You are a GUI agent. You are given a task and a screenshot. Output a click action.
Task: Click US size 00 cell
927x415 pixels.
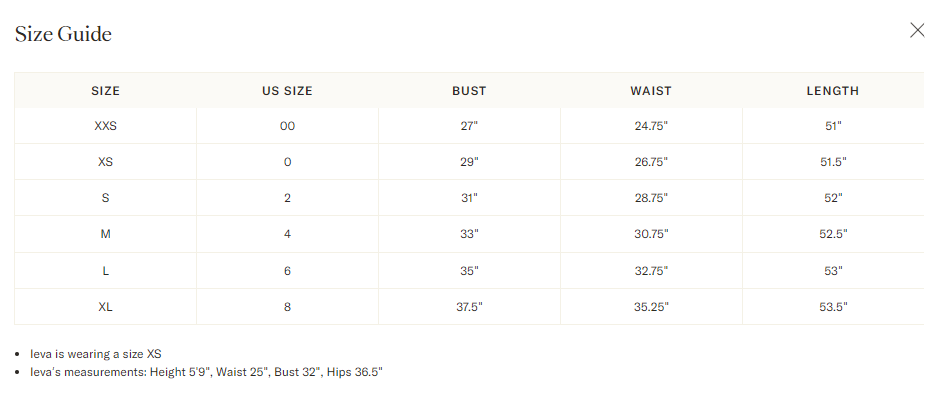point(287,126)
